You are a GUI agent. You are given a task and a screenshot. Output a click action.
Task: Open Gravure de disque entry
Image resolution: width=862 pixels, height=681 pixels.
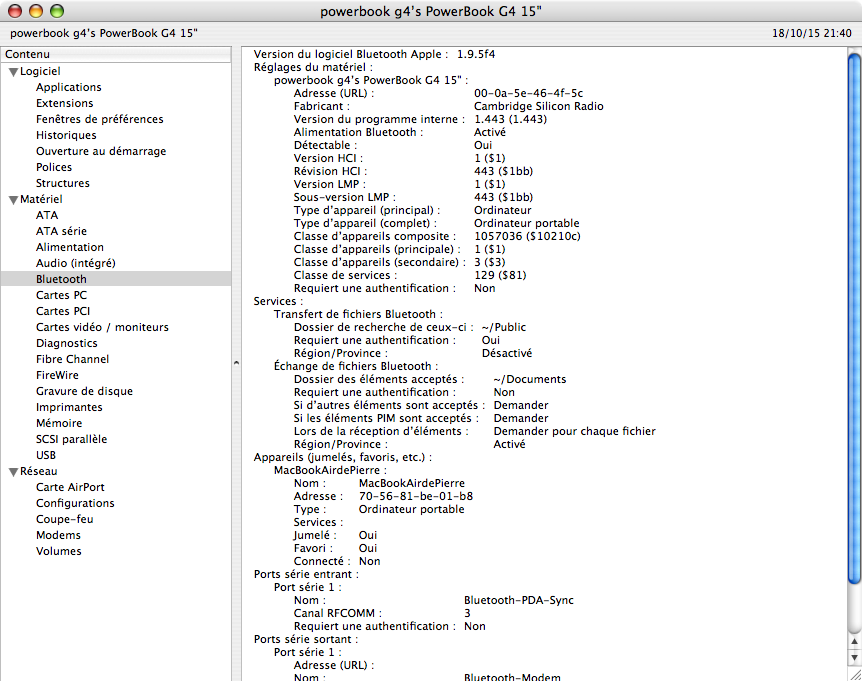click(85, 391)
